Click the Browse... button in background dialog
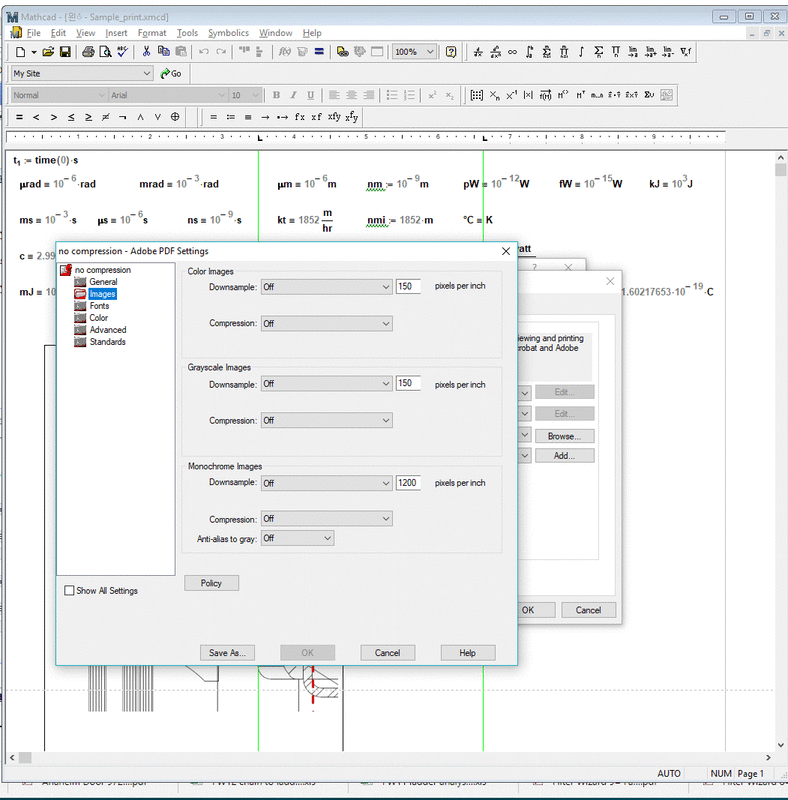788x800 pixels. coord(564,436)
